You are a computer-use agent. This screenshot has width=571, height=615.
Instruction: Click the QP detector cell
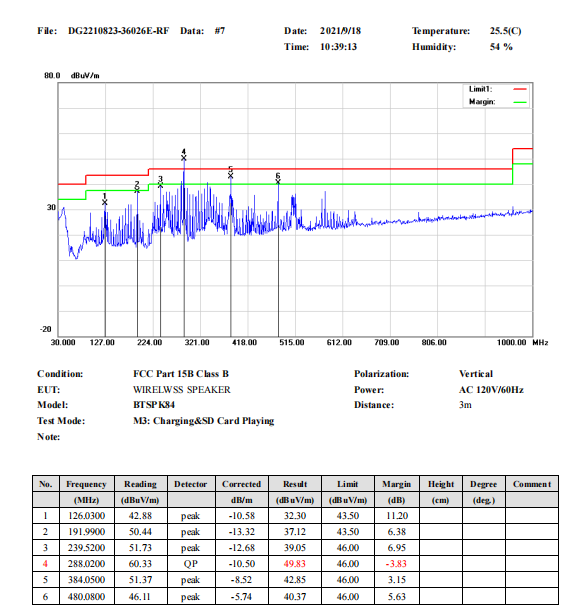(x=191, y=564)
